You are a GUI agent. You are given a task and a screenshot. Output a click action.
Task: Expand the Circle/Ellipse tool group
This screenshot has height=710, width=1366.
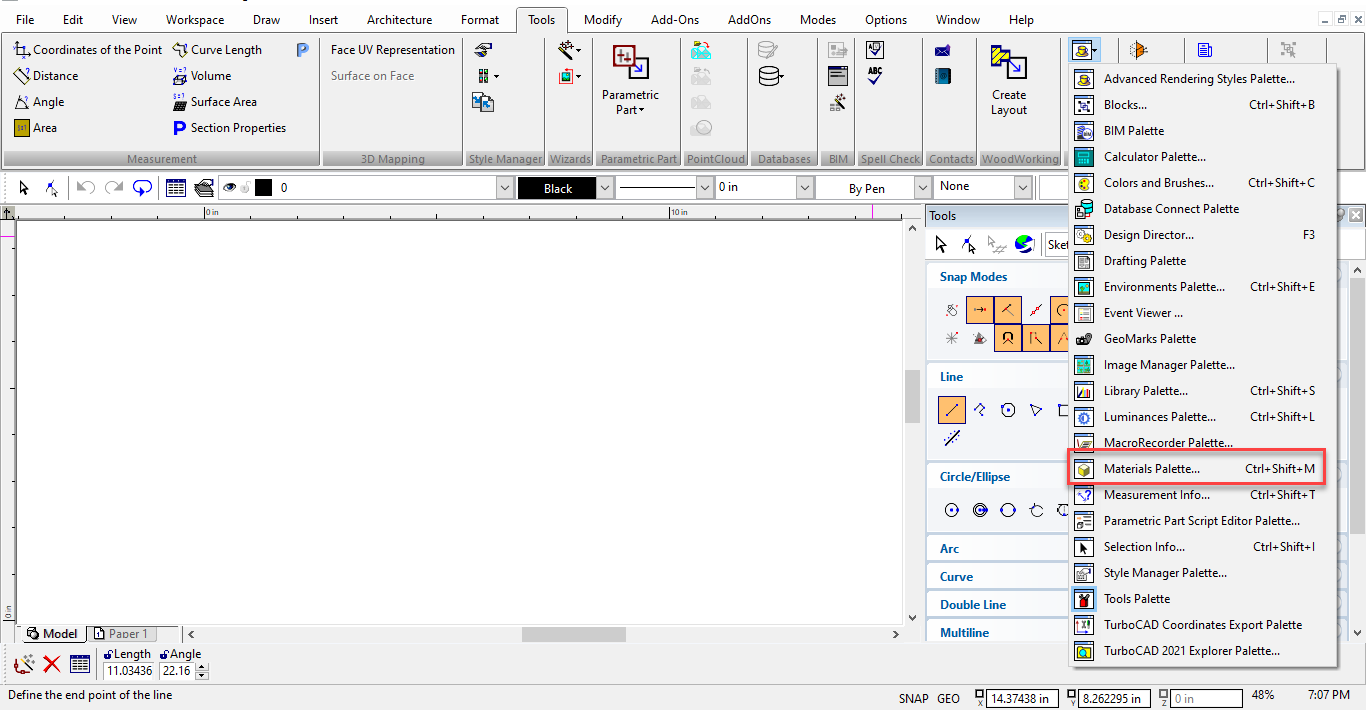pyautogui.click(x=975, y=477)
